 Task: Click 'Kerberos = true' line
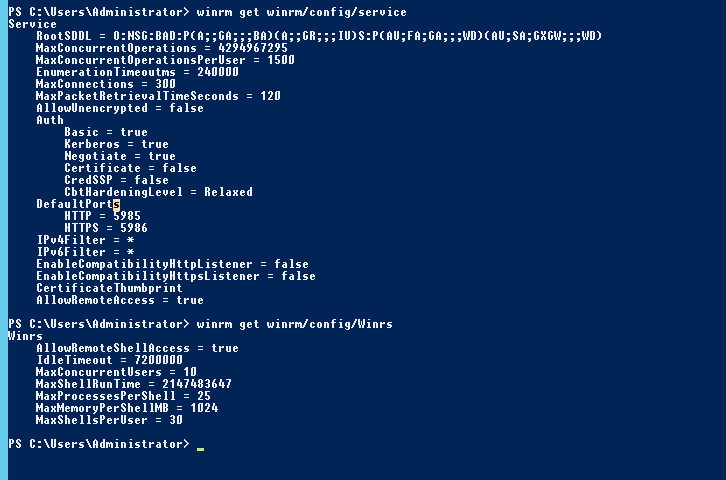pyautogui.click(x=116, y=144)
